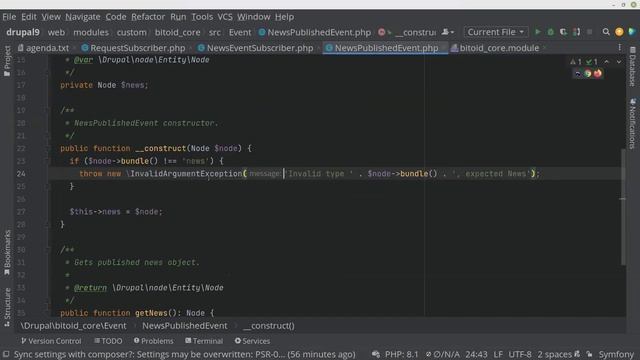640x360 pixels.
Task: Open the Bookmarks tool window
Action: (x=7, y=253)
